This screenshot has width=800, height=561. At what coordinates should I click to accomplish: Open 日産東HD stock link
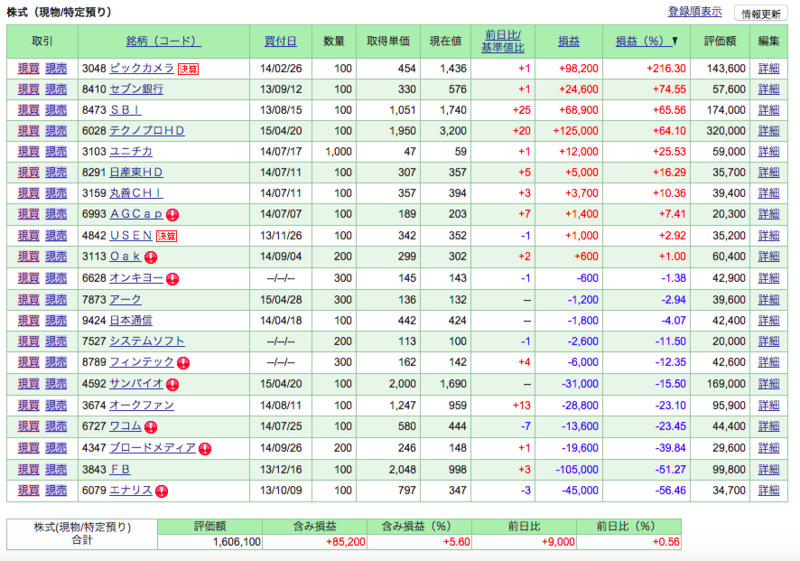pyautogui.click(x=136, y=172)
